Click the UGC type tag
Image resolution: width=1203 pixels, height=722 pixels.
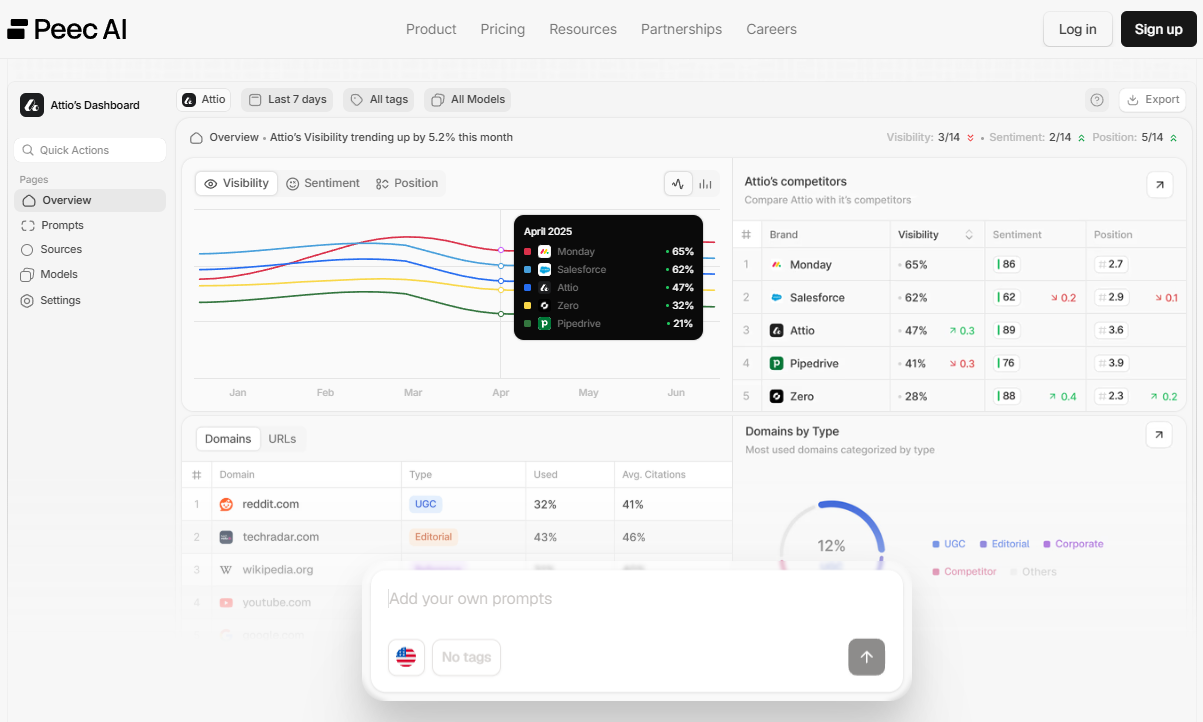click(425, 504)
